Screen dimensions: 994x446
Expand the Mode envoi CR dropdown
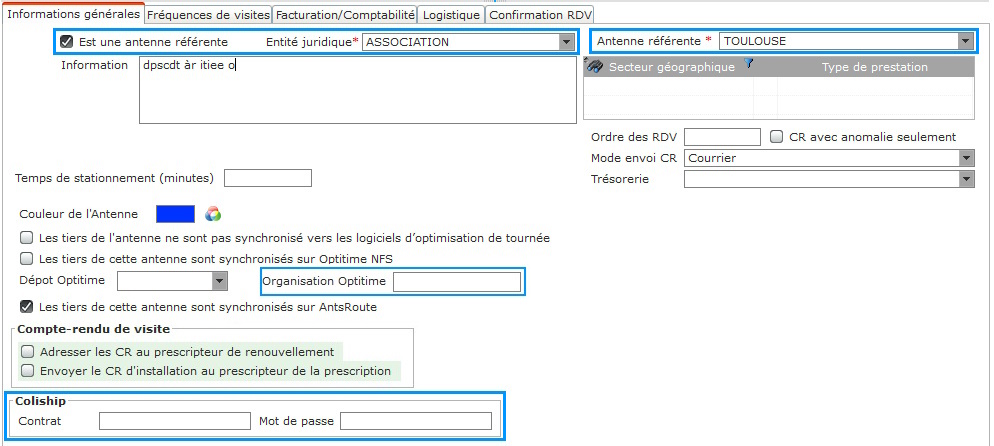966,158
